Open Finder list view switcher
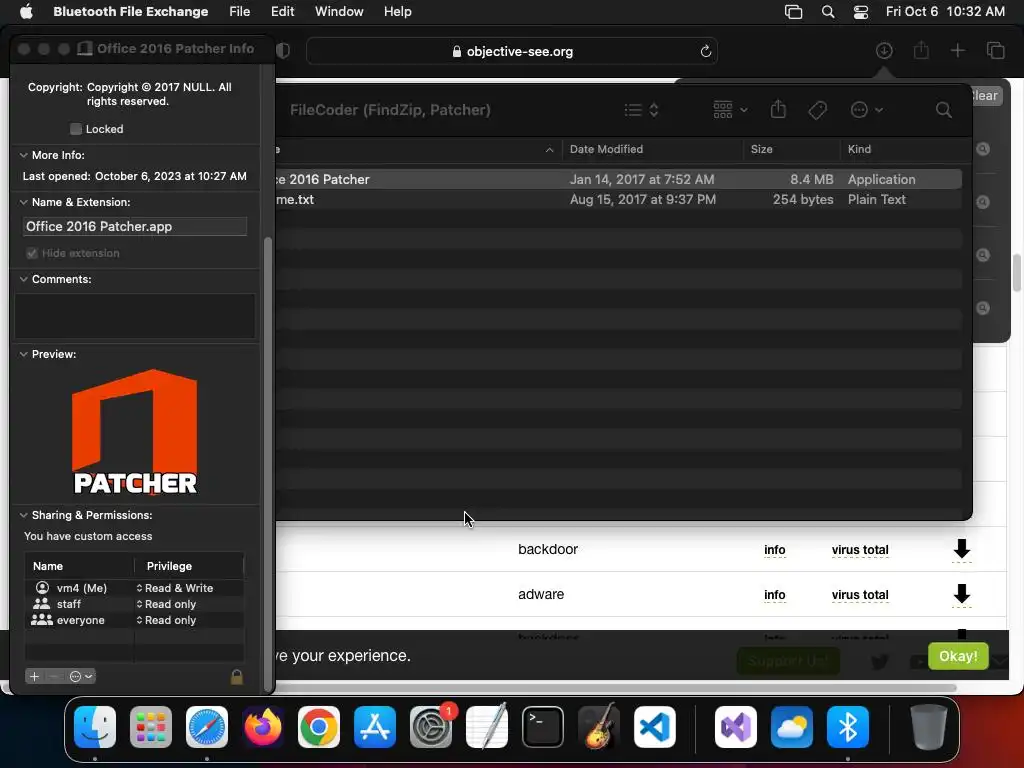The height and width of the screenshot is (768, 1024). [641, 110]
